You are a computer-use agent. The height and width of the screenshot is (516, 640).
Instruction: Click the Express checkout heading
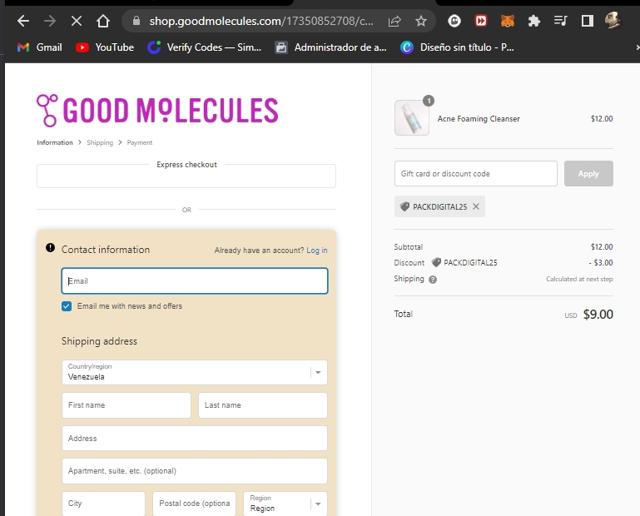coord(187,165)
